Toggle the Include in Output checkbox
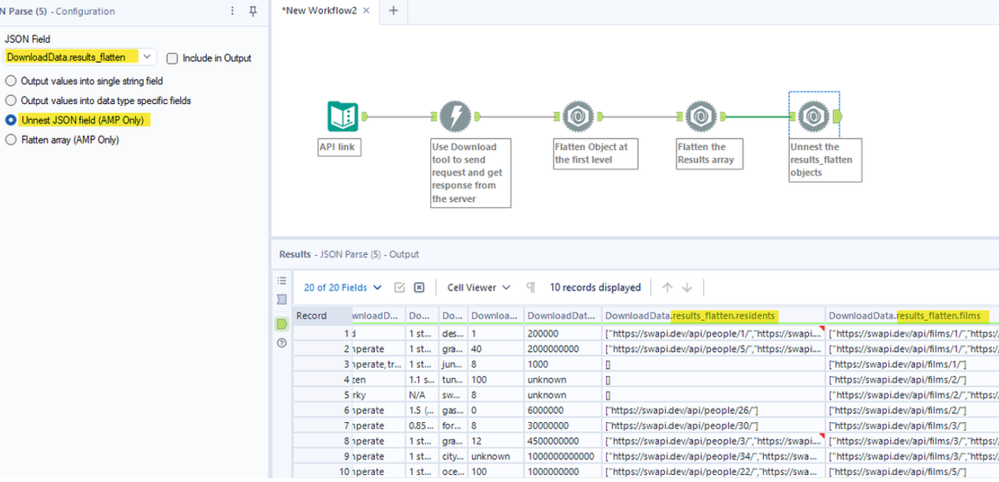Viewport: 999px width, 482px height. [171, 58]
